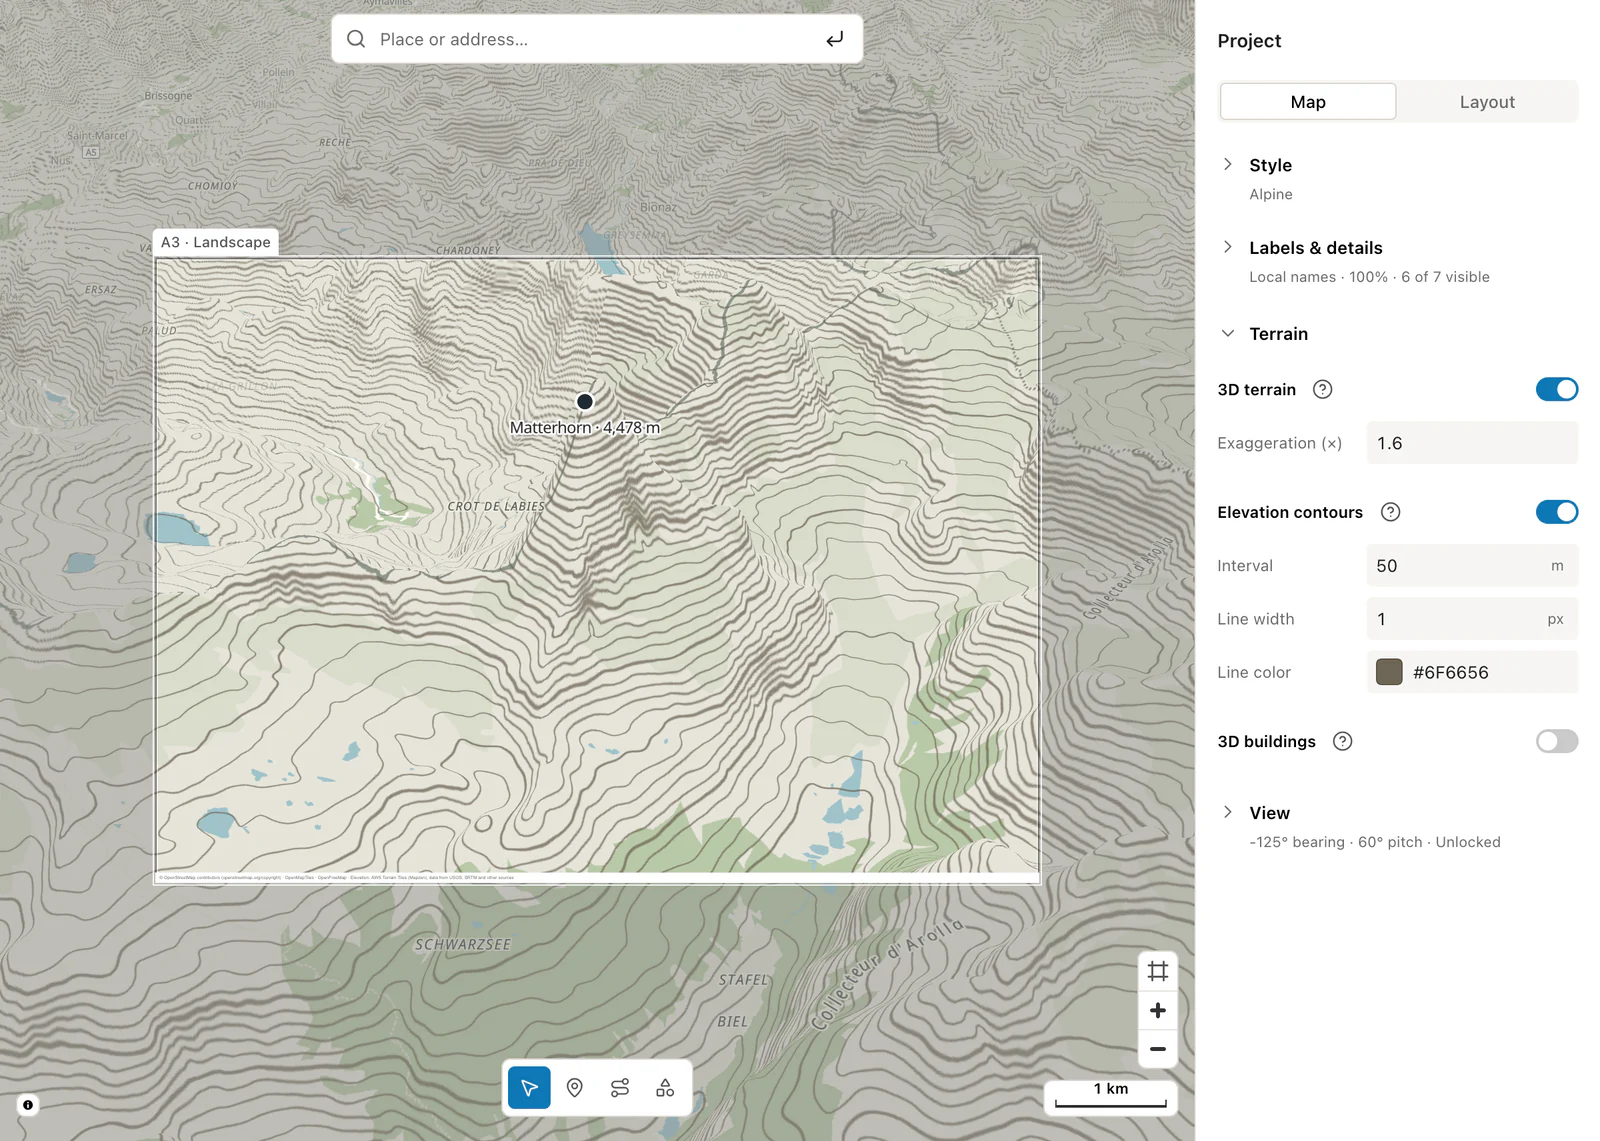
Task: Select the route line tool
Action: click(x=620, y=1088)
